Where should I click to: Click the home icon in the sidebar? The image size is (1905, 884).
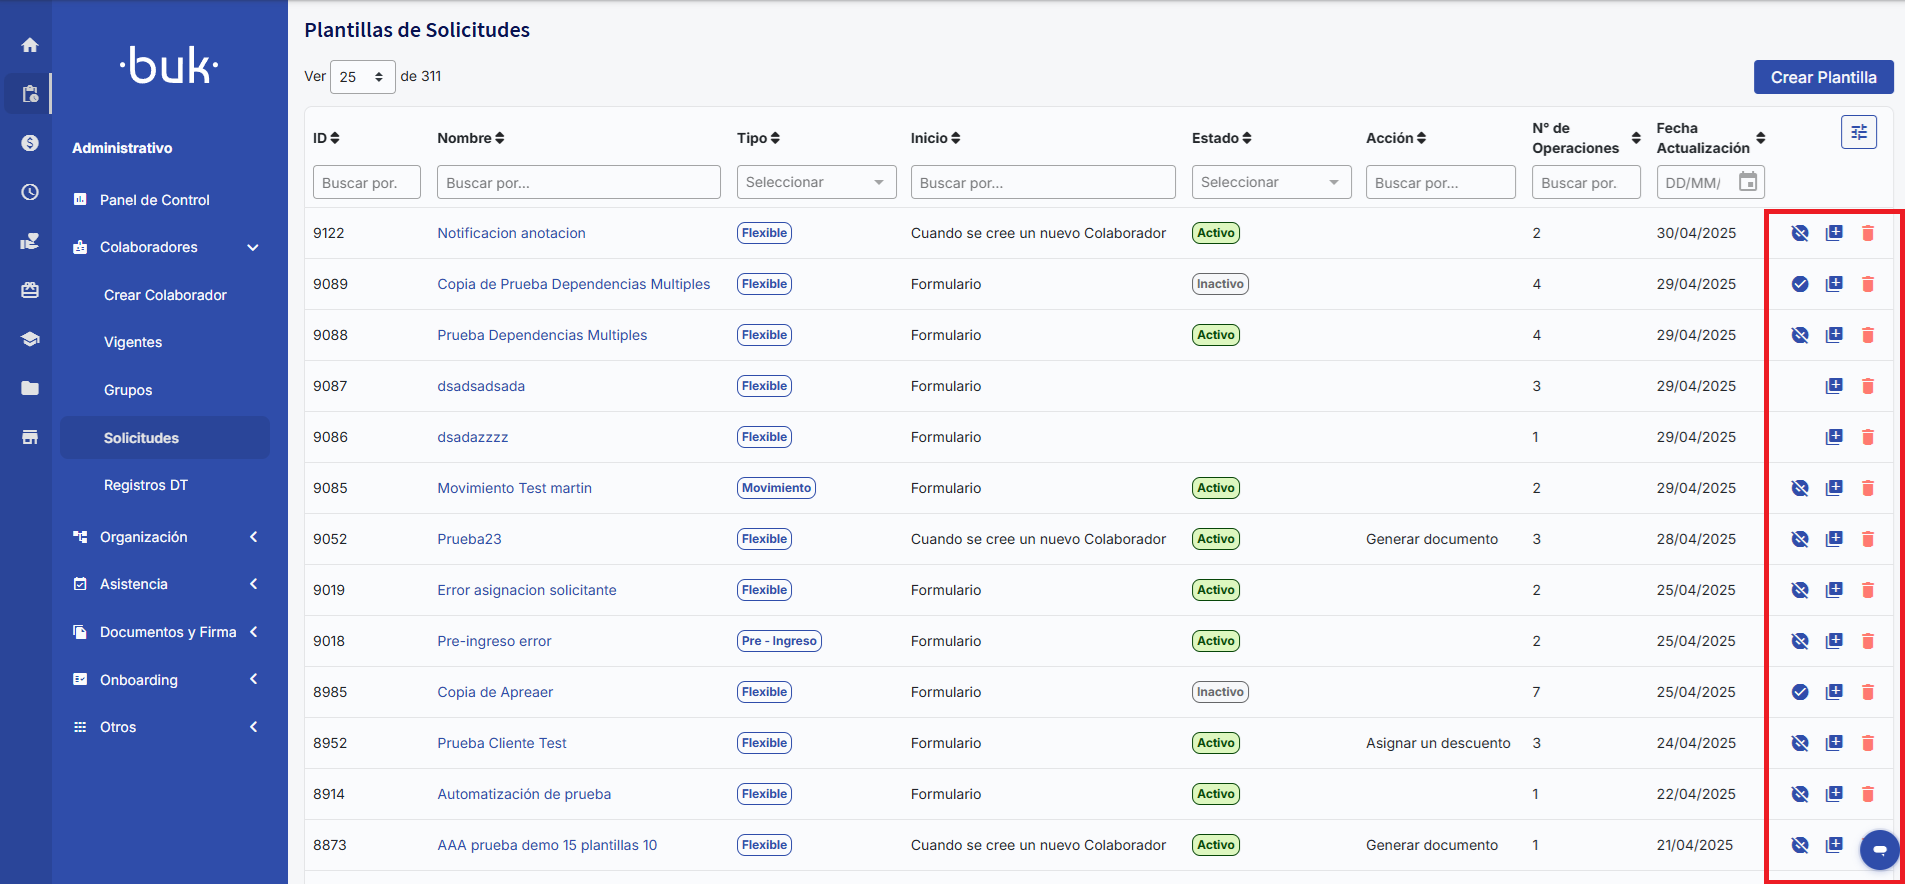pyautogui.click(x=30, y=45)
